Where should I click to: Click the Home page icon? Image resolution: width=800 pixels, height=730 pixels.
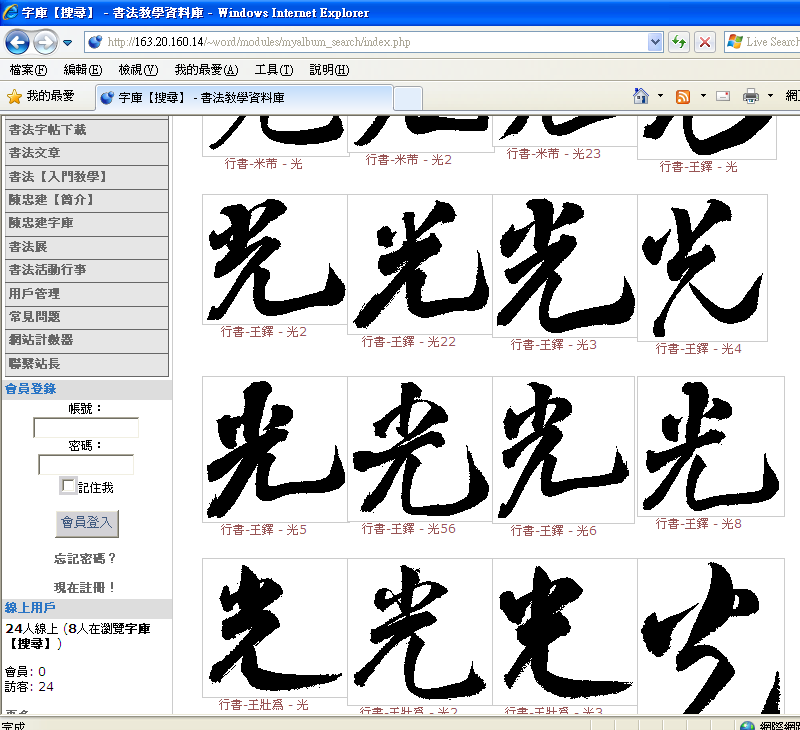pos(641,96)
